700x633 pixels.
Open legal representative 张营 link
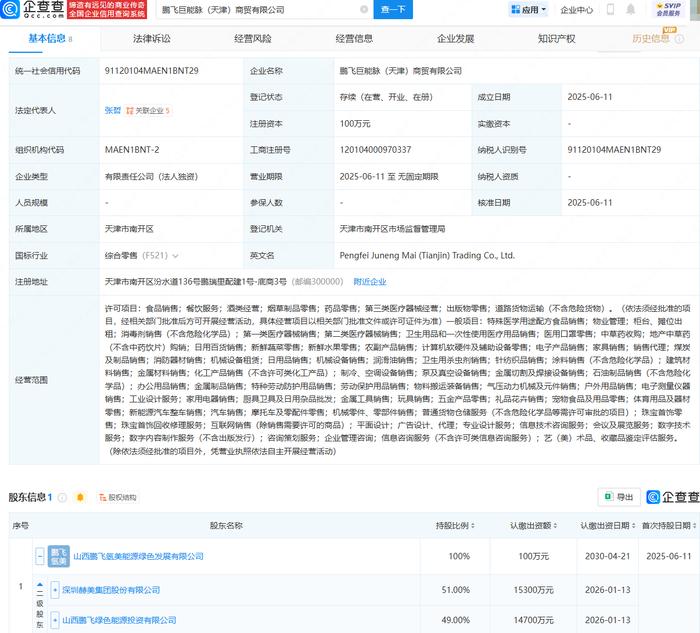(x=112, y=110)
